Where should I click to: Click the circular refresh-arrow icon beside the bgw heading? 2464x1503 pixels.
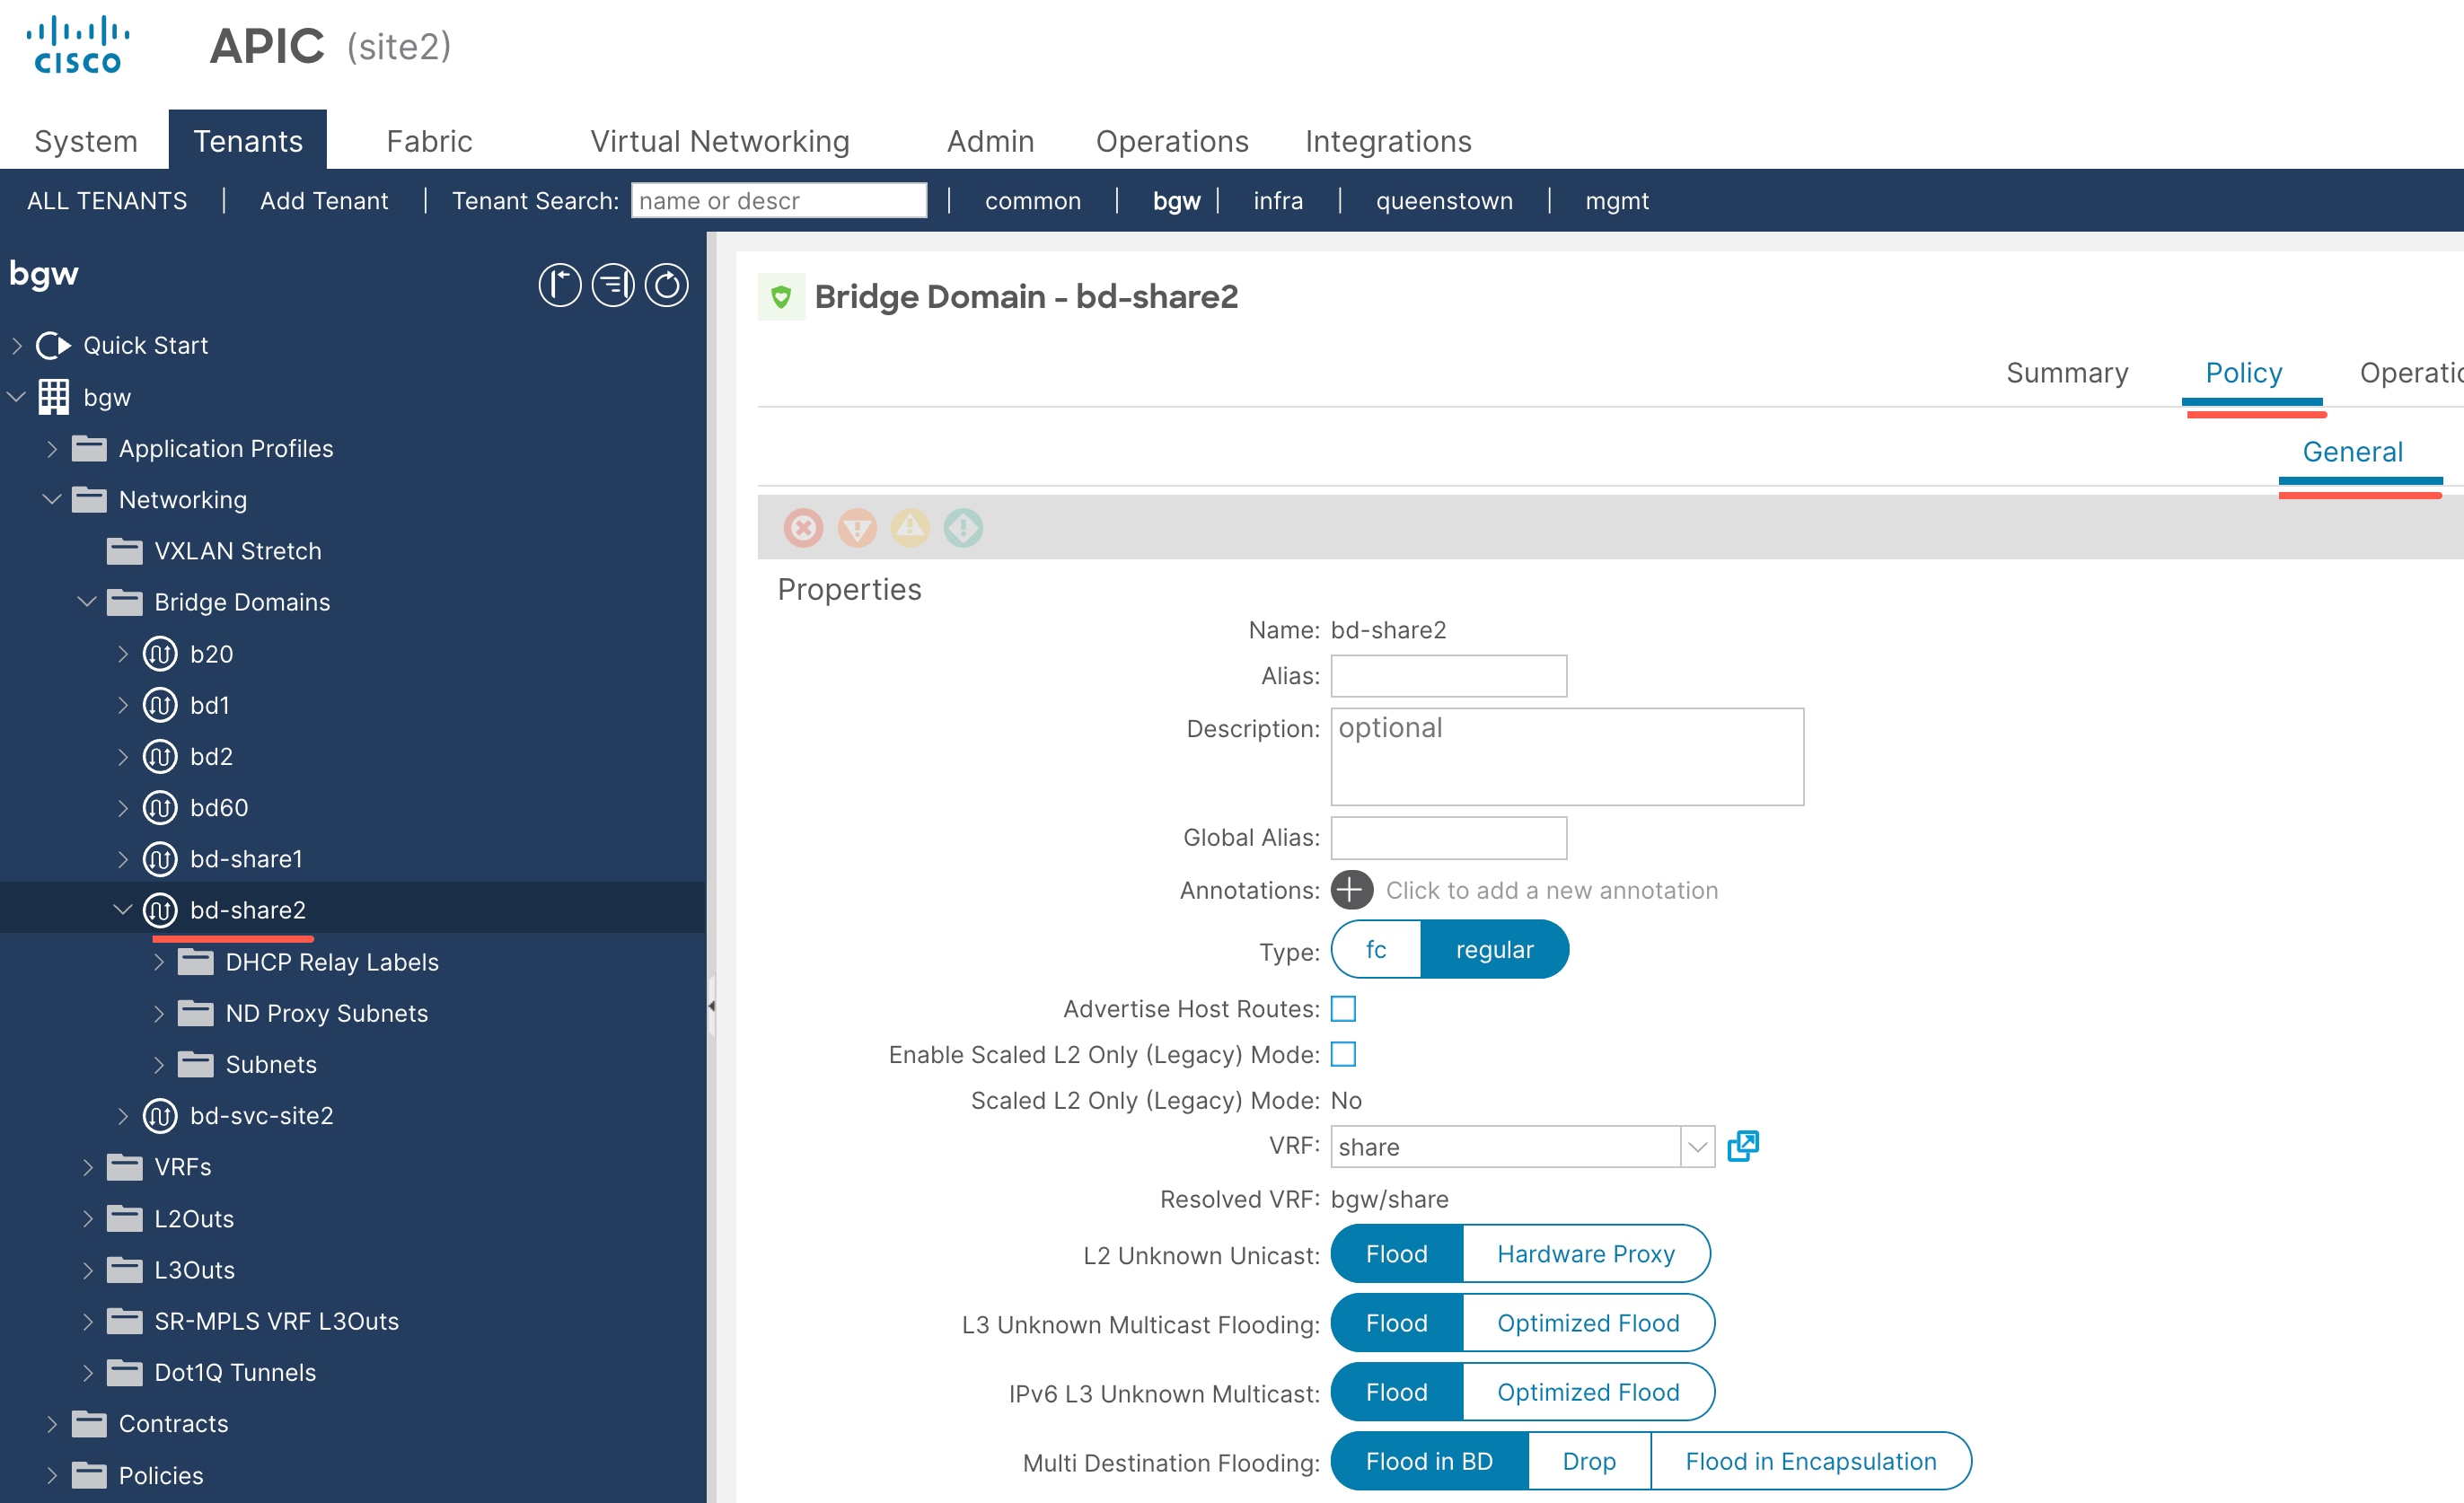click(x=667, y=285)
